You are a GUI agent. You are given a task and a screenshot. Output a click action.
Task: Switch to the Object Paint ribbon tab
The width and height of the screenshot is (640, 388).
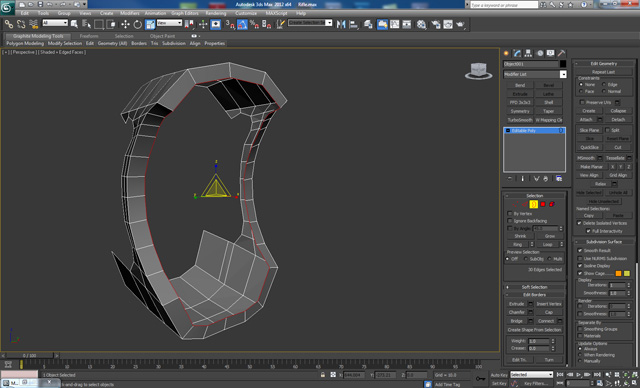[162, 36]
